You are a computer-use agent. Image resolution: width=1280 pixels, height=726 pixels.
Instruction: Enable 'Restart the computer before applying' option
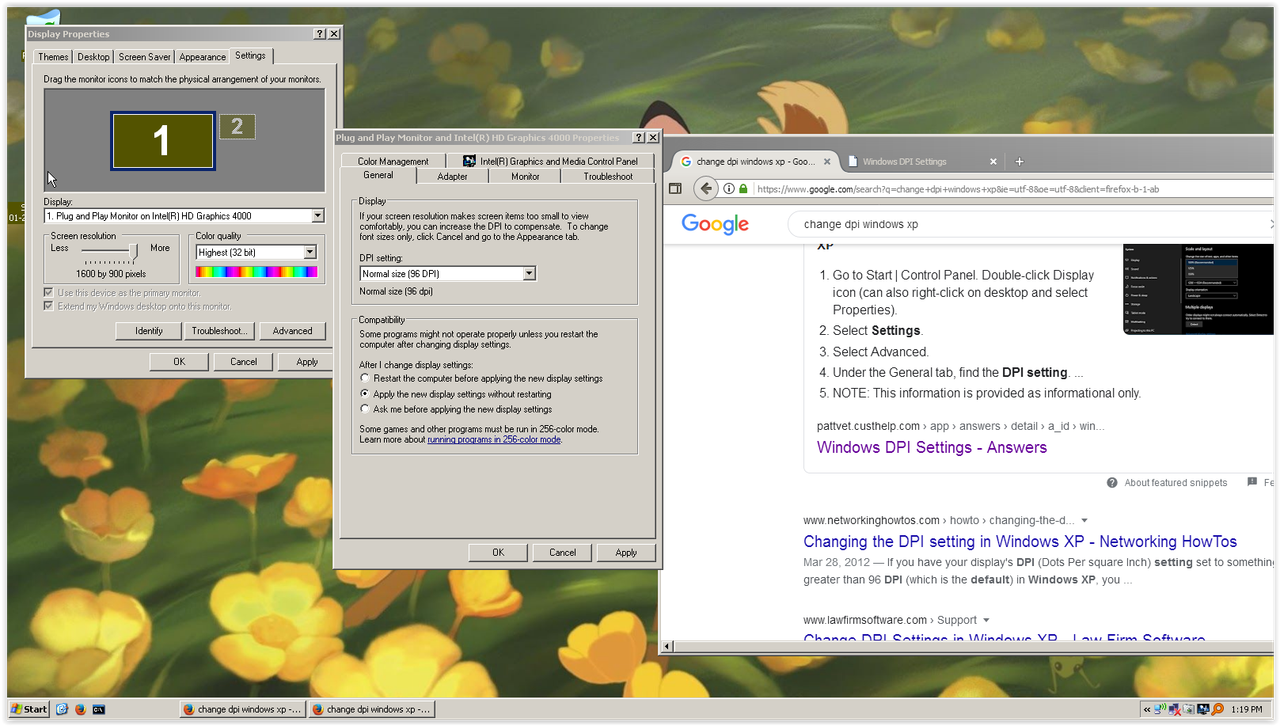pos(365,378)
